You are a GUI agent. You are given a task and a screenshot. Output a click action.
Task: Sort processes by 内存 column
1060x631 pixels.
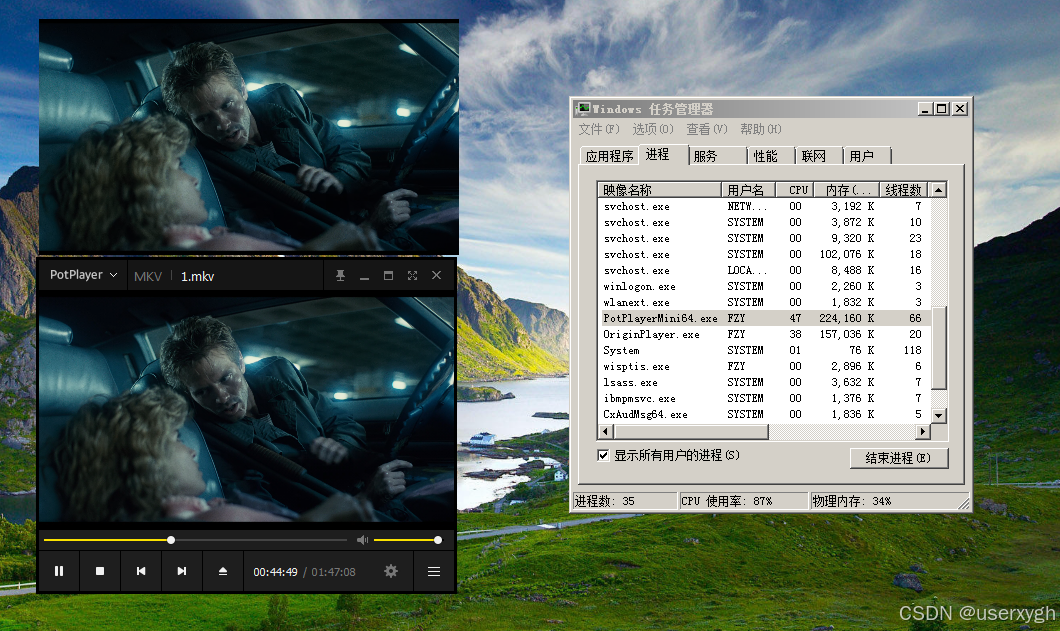click(x=847, y=190)
